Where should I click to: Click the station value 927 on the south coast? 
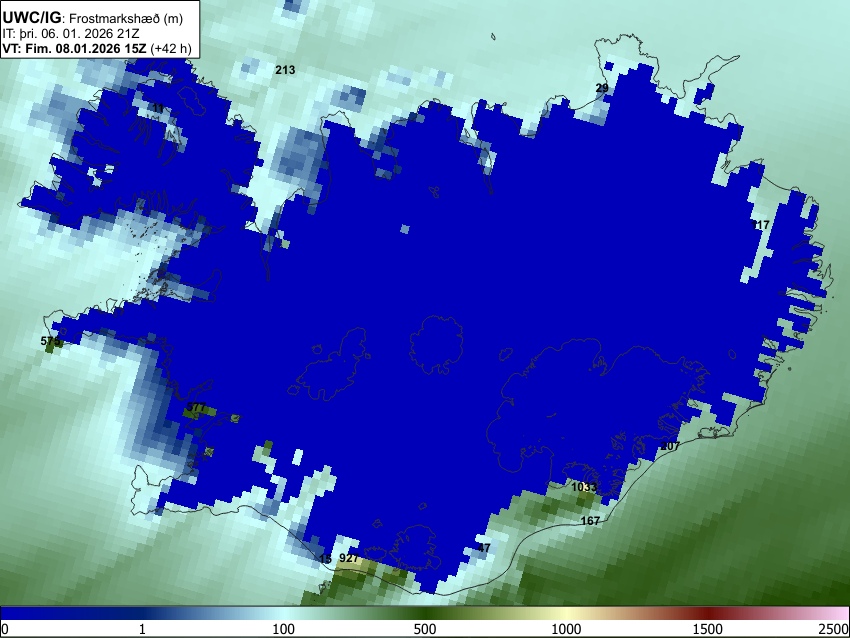(x=349, y=558)
